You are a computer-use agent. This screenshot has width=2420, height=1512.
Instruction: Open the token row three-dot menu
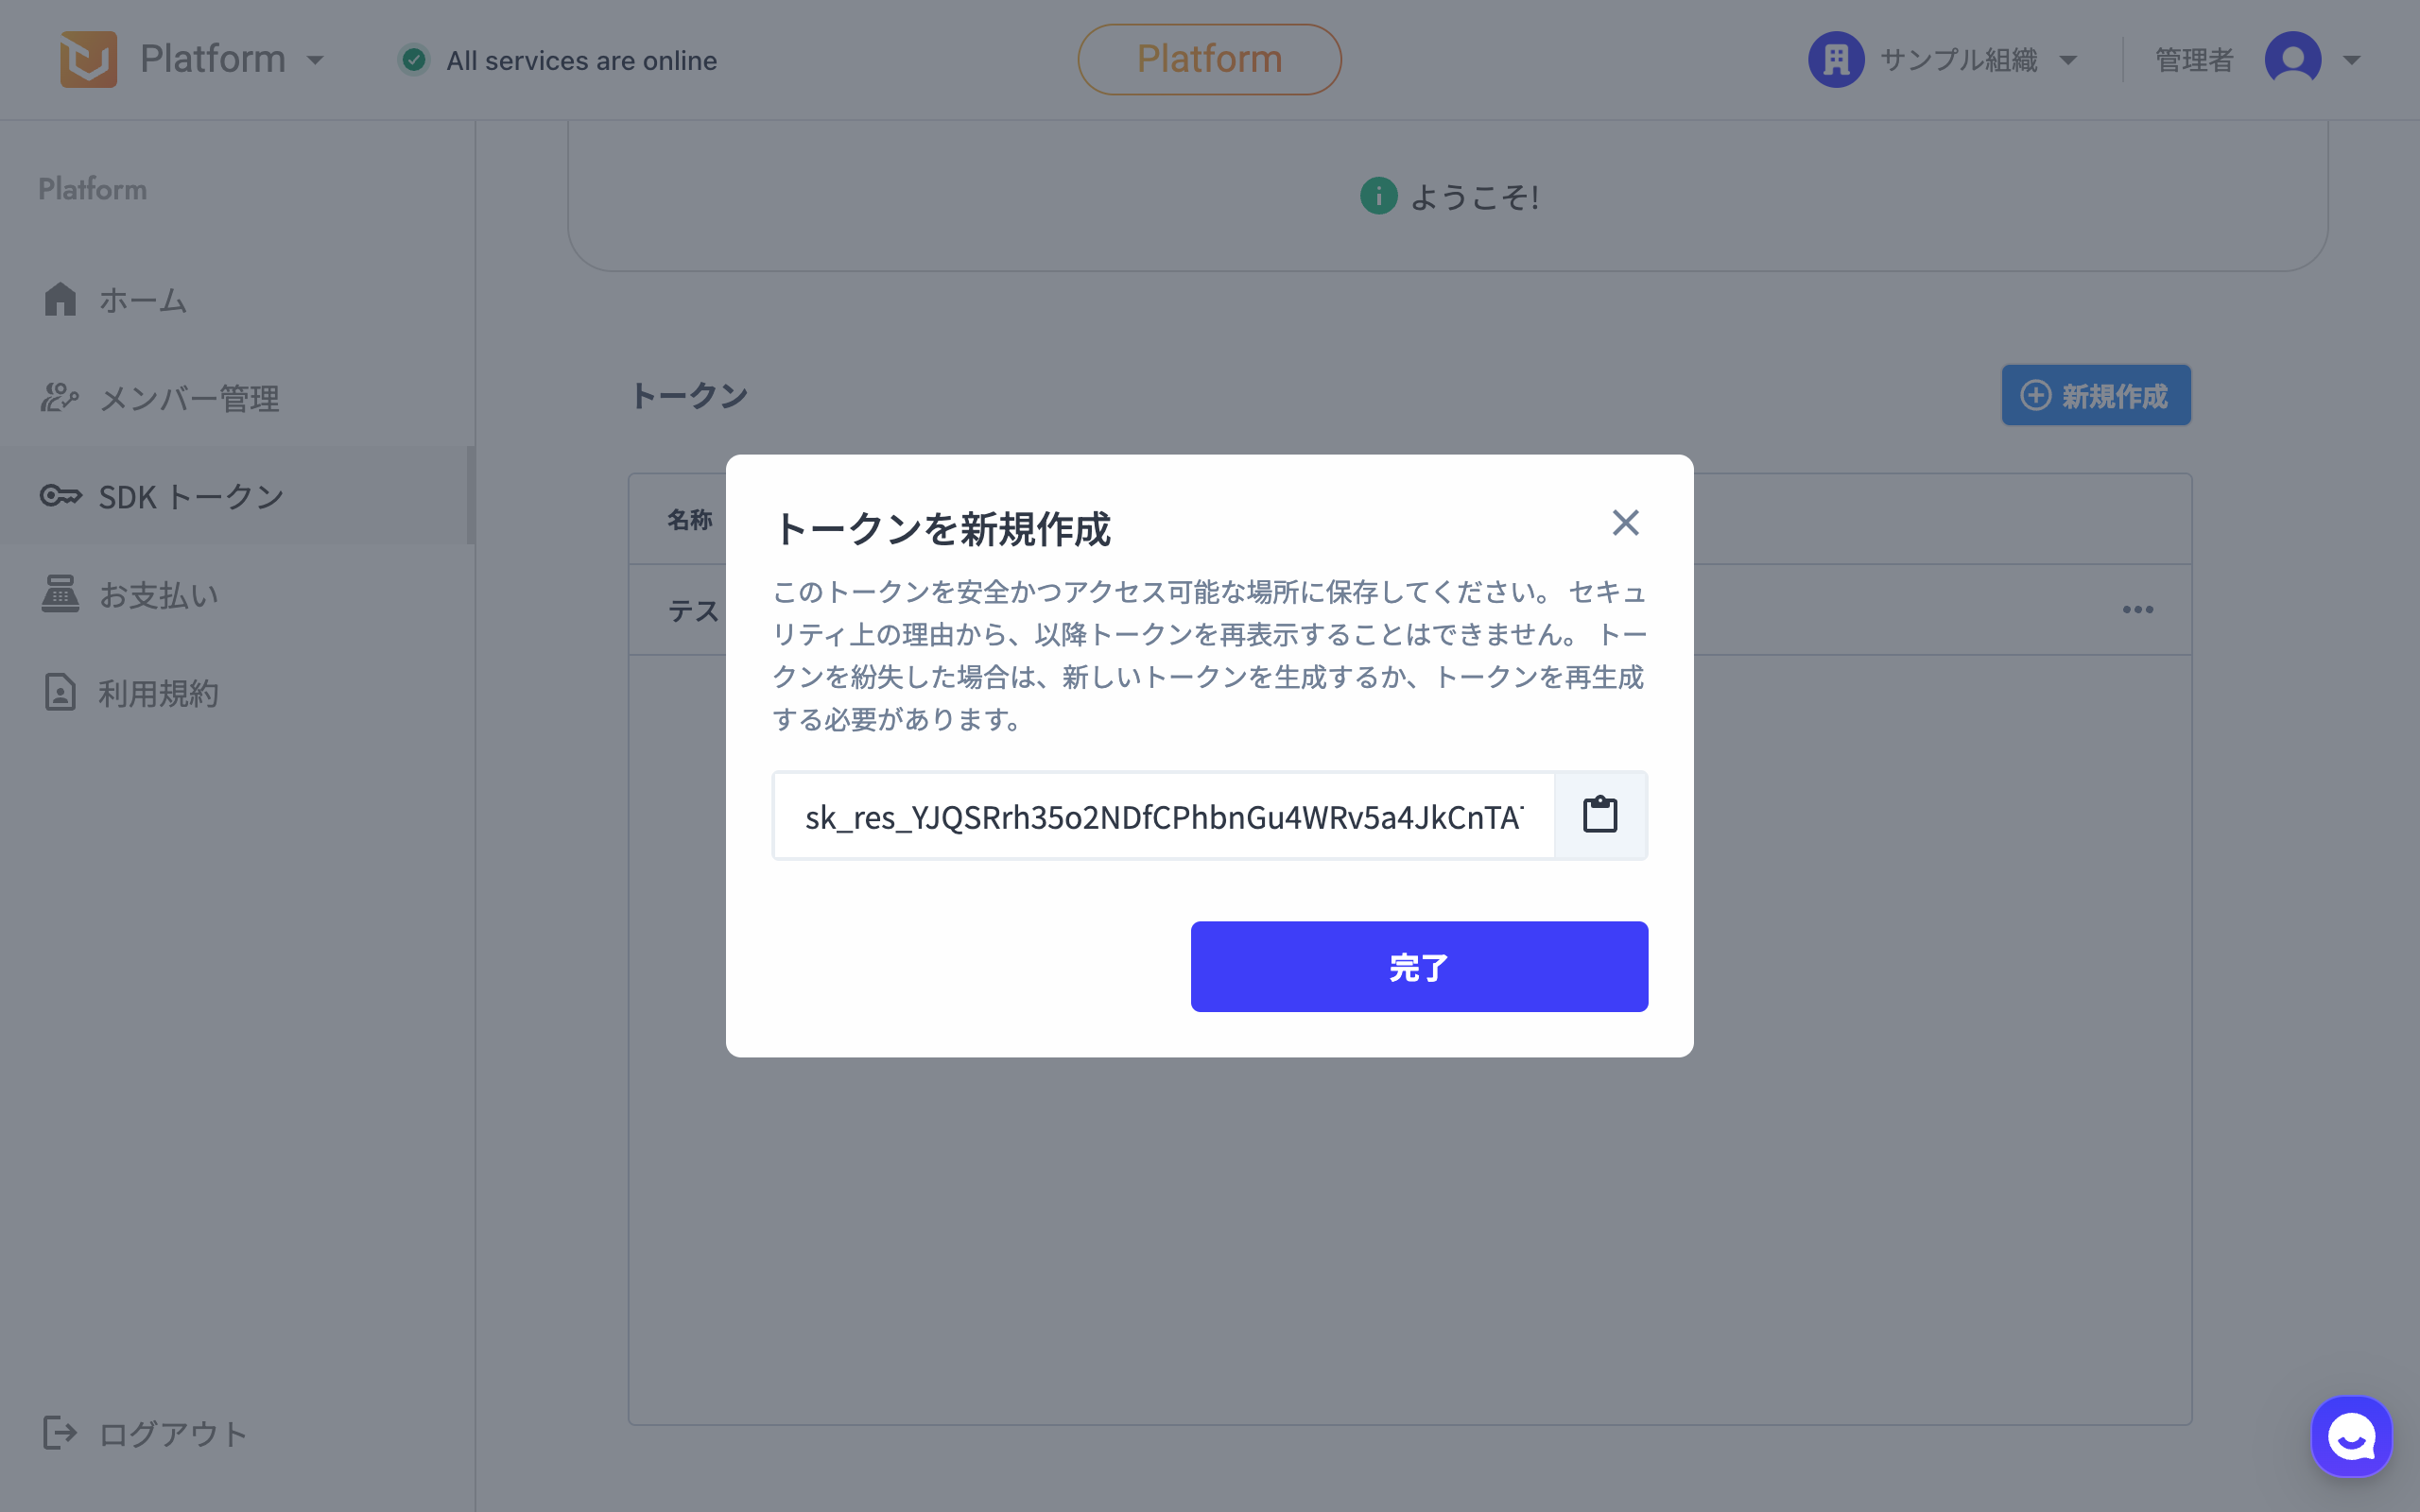pos(2137,609)
